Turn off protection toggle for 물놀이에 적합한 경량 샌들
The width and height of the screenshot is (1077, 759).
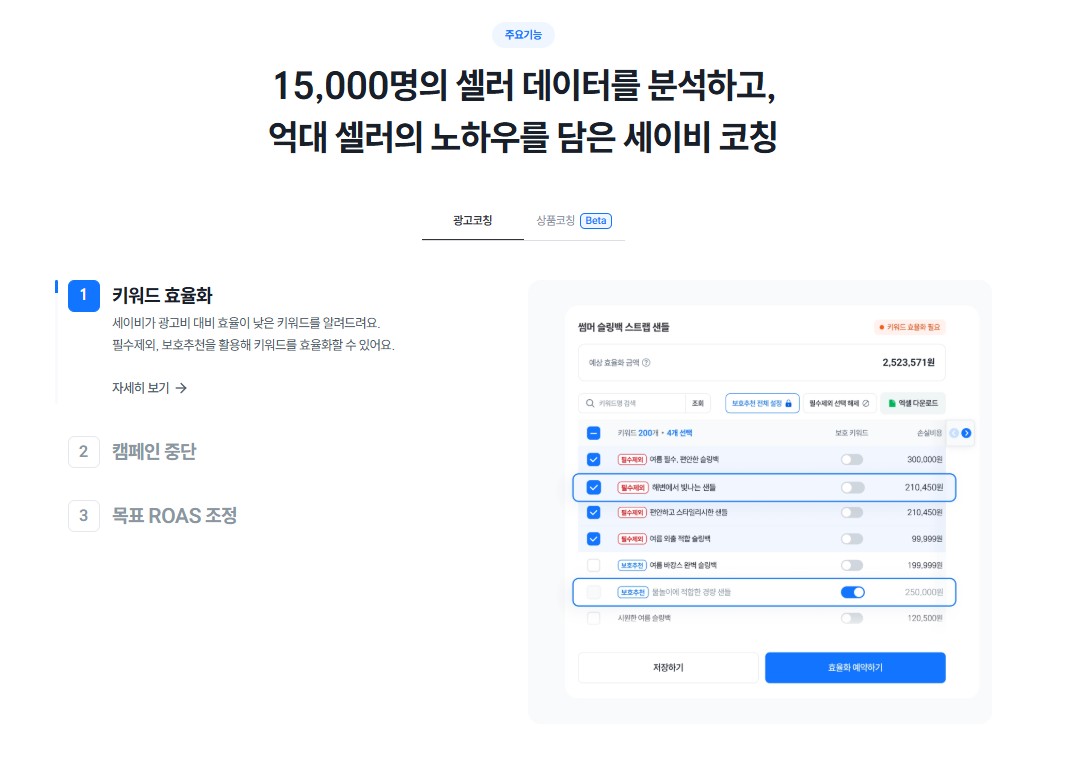[x=852, y=592]
